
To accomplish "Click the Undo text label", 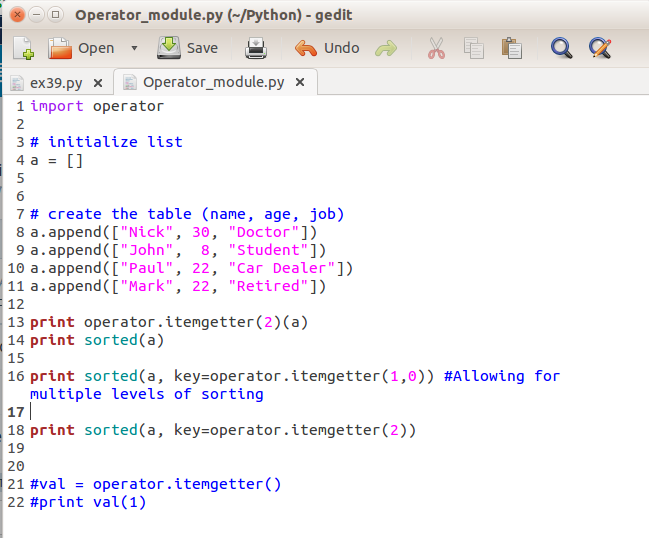I will tap(341, 48).
